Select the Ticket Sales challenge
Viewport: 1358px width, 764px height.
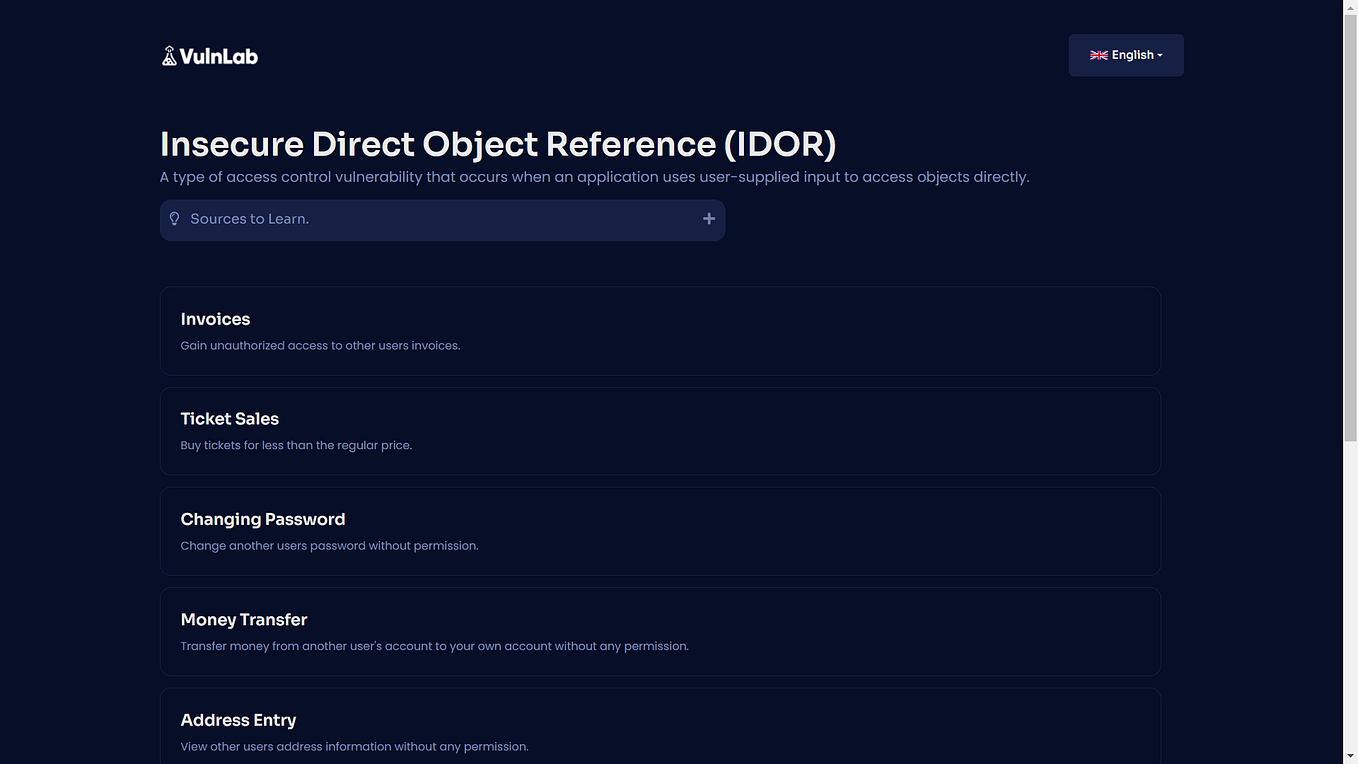click(x=660, y=430)
